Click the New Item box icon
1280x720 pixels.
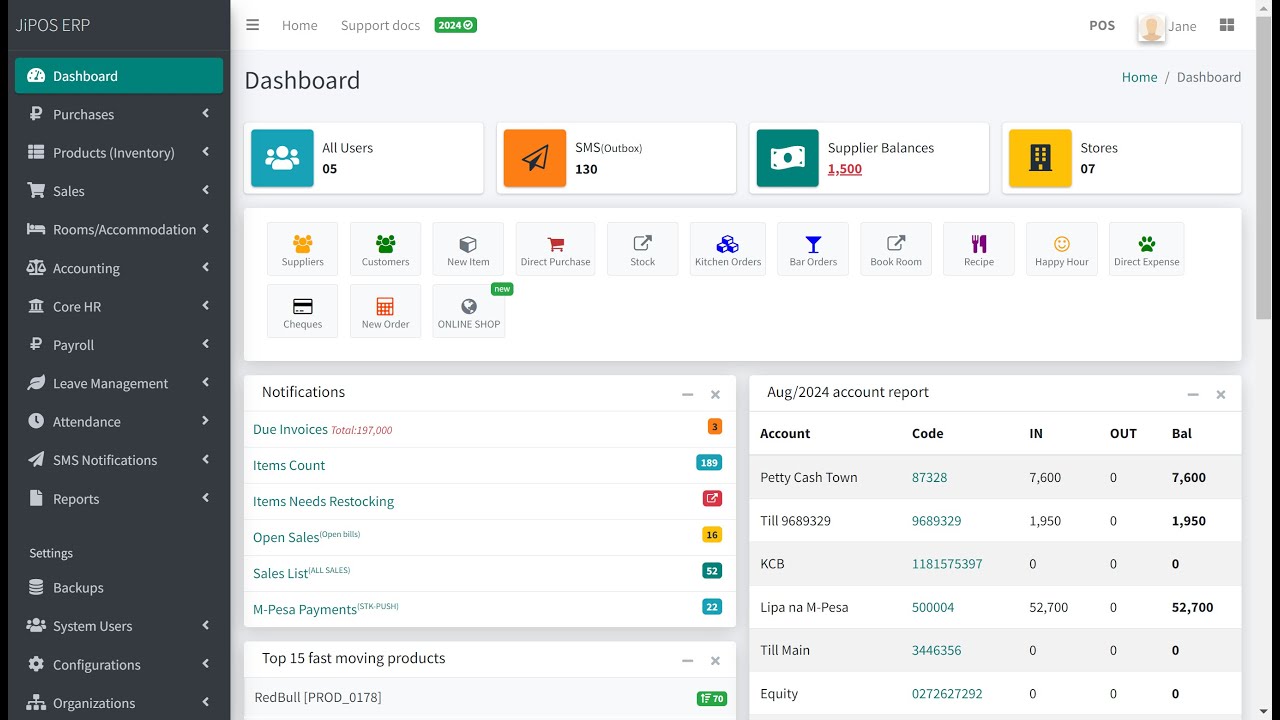tap(468, 249)
